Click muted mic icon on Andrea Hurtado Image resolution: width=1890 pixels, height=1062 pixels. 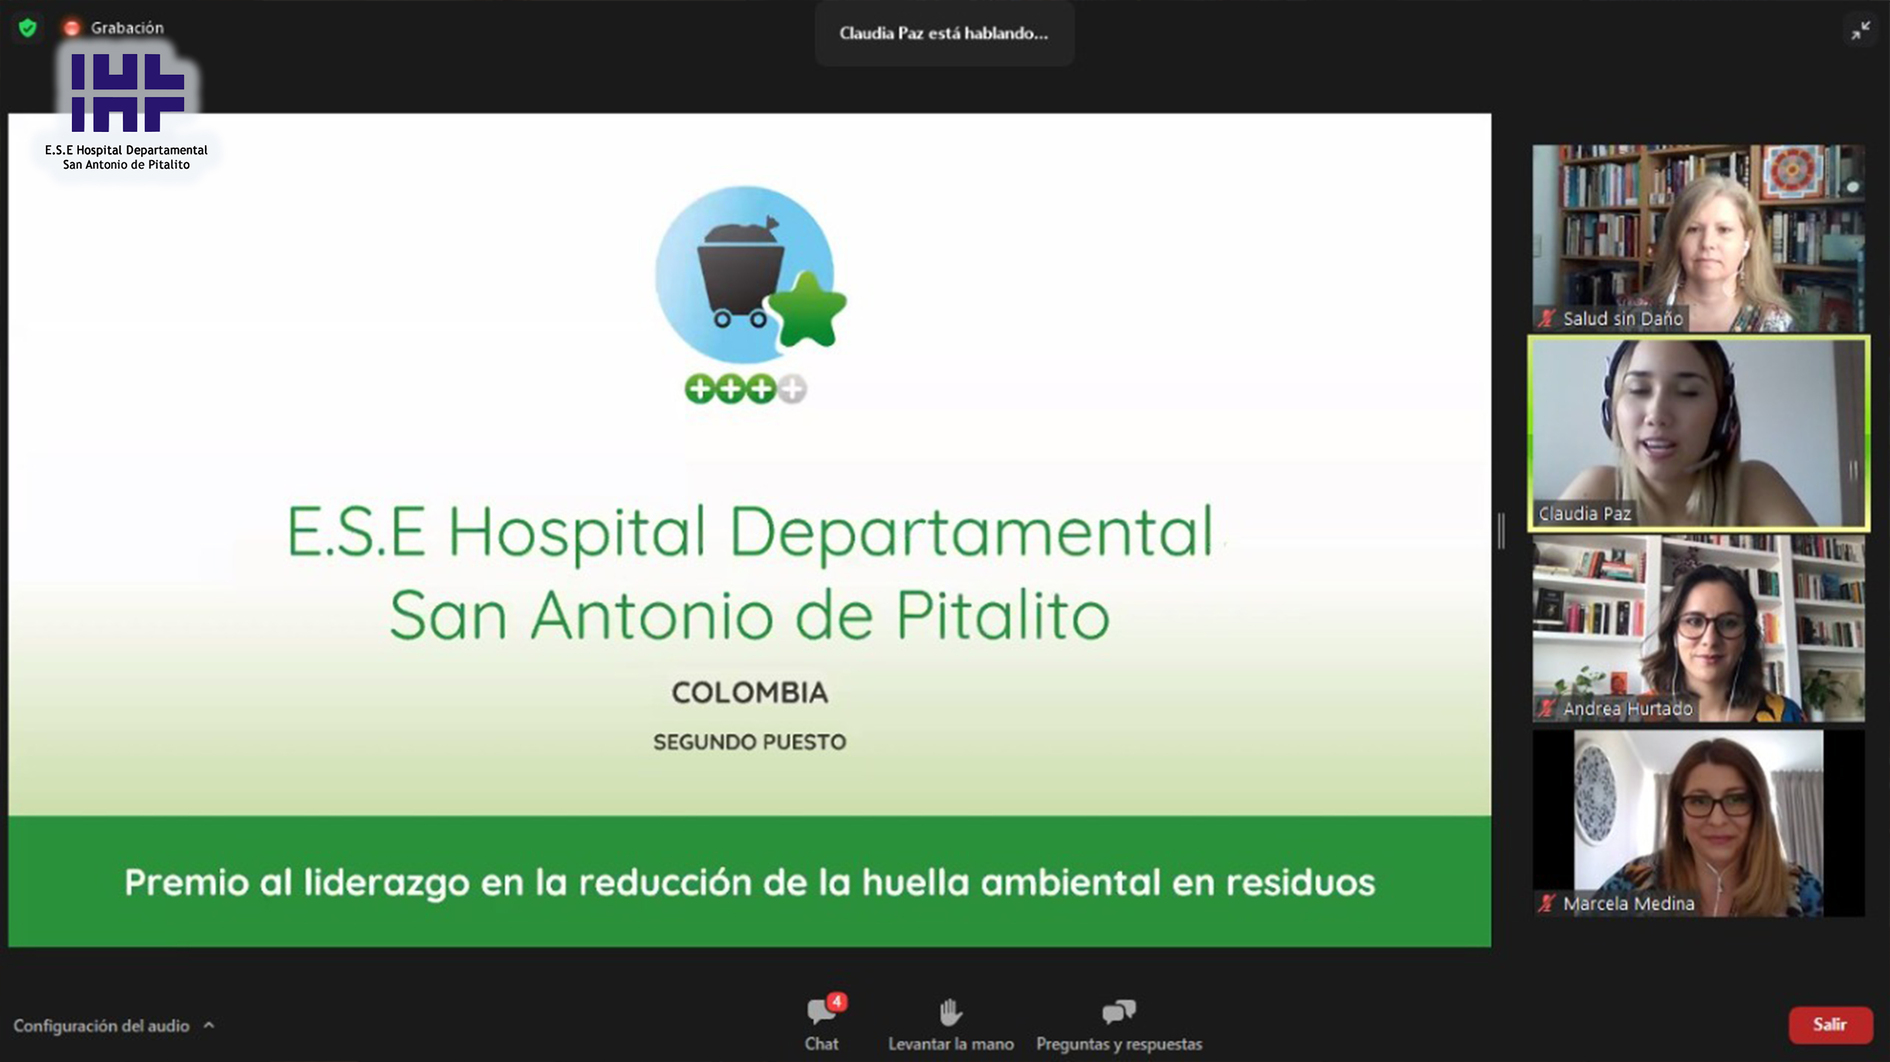[x=1547, y=709]
